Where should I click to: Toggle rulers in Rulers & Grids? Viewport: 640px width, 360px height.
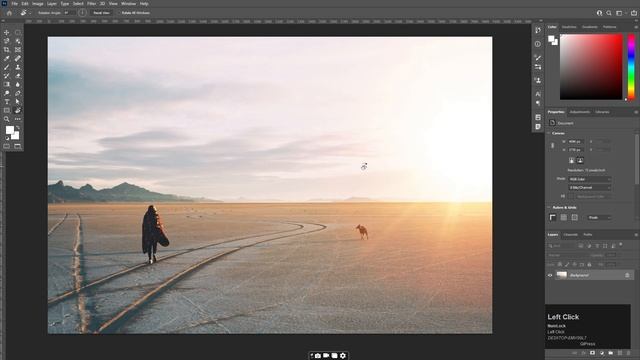pyautogui.click(x=553, y=218)
